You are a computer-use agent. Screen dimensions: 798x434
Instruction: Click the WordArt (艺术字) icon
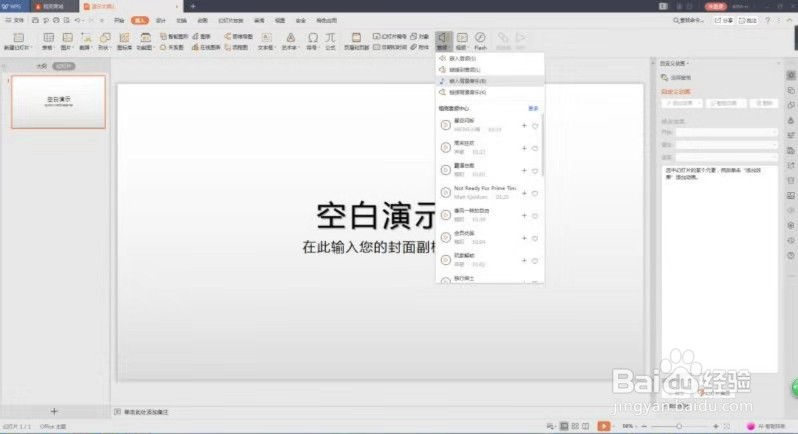pos(290,40)
